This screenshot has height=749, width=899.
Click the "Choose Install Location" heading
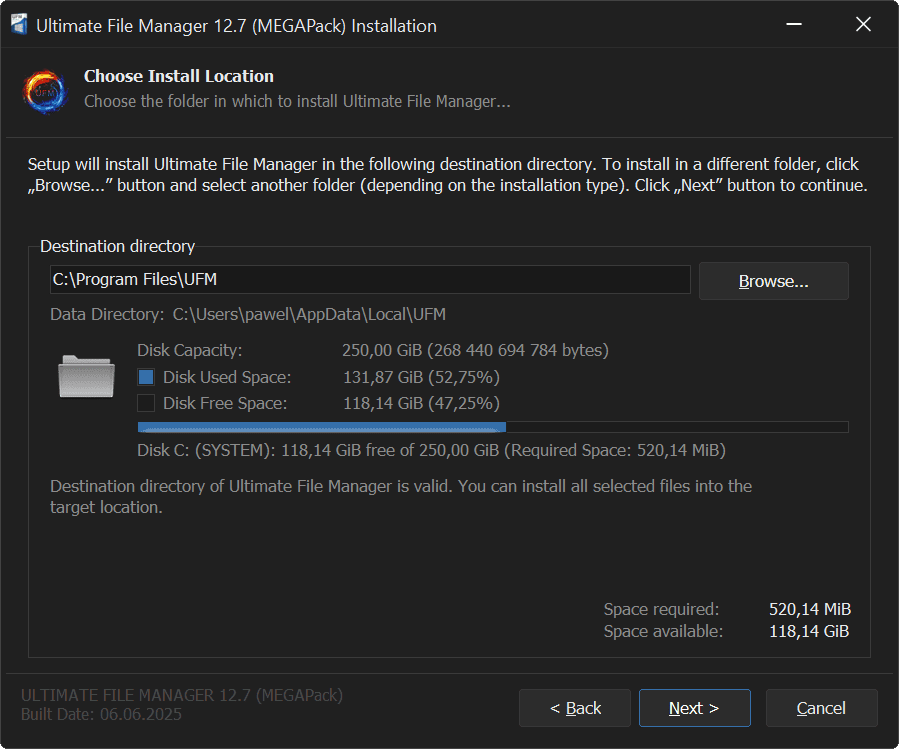click(179, 76)
